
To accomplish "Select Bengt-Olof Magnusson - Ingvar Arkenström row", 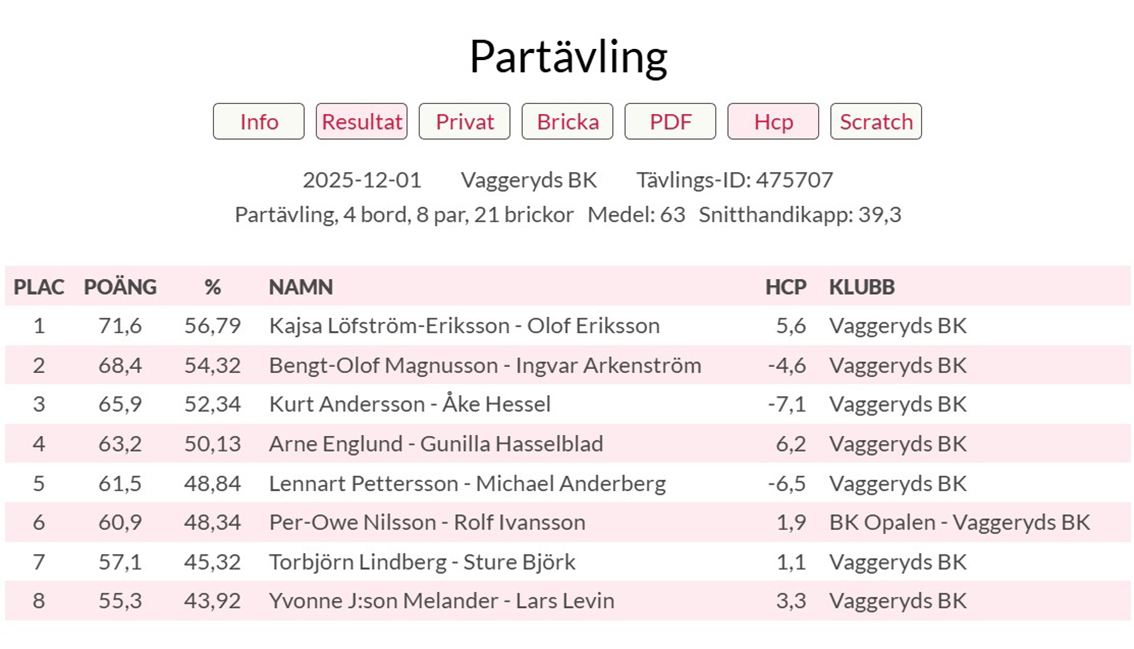I will click(485, 365).
